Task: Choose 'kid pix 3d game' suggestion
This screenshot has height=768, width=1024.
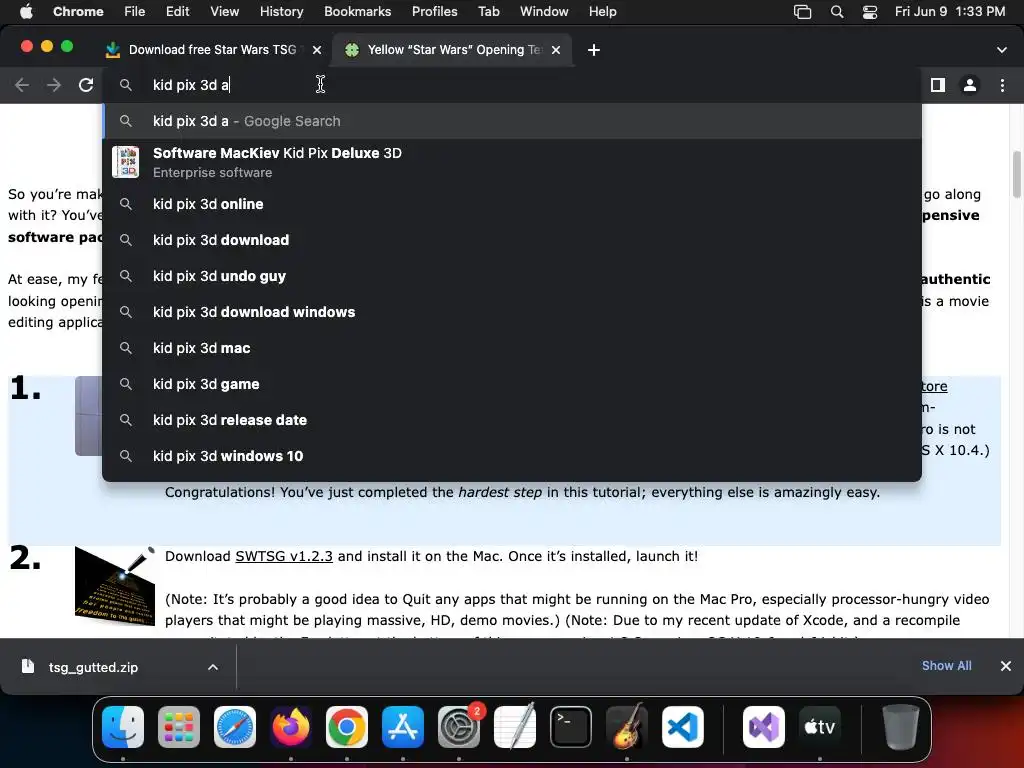Action: click(x=512, y=384)
